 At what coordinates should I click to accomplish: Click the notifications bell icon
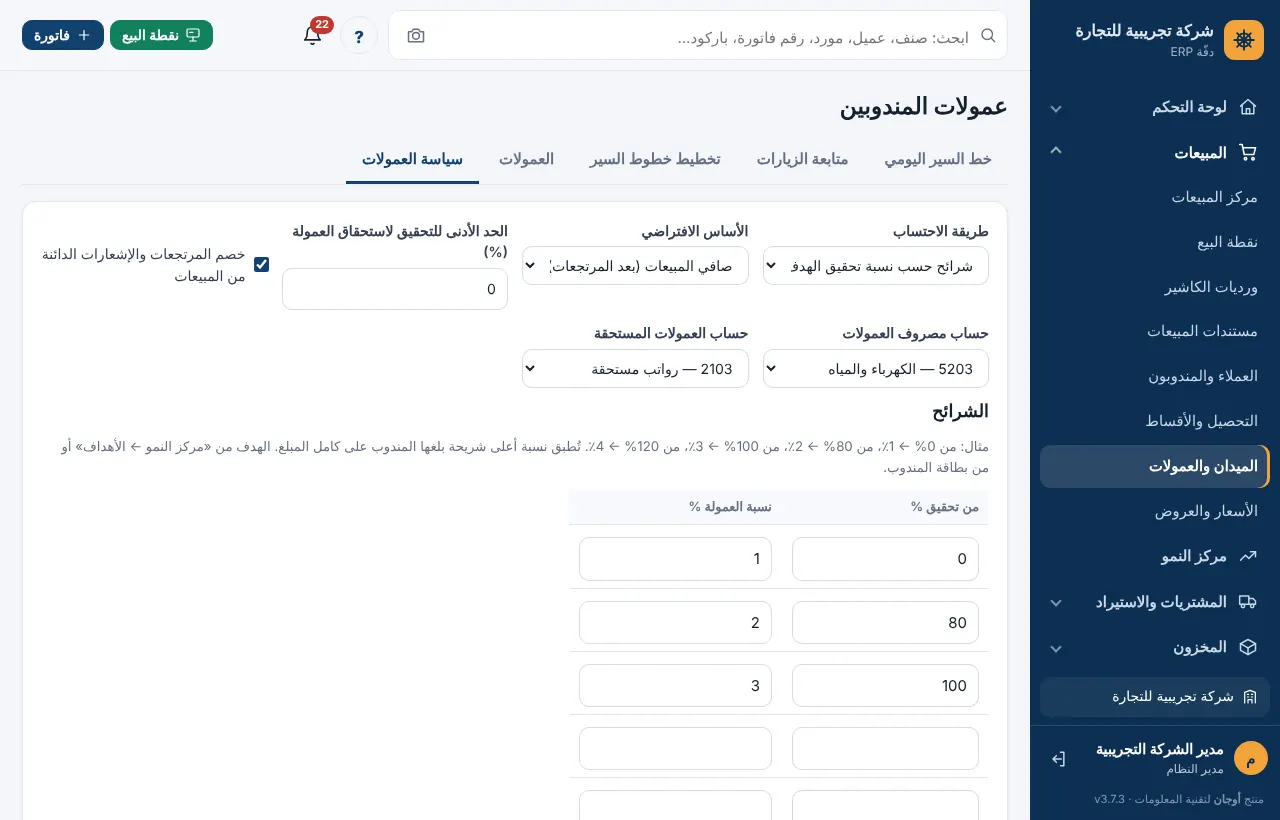click(313, 35)
